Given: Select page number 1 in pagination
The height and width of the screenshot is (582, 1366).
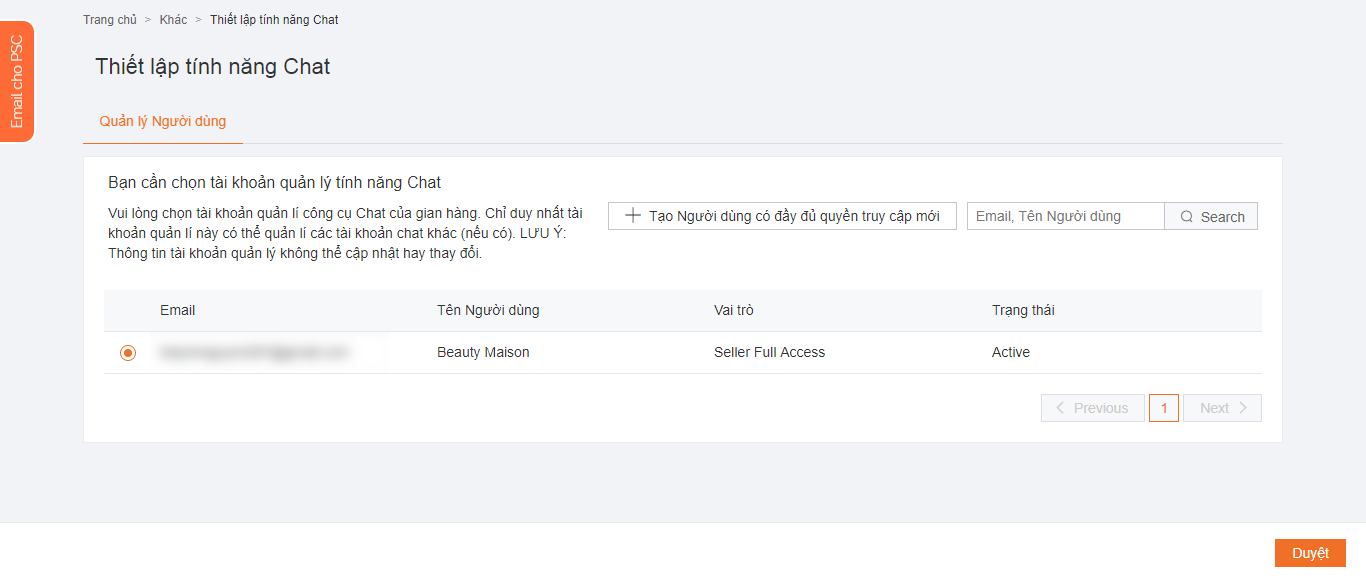Looking at the screenshot, I should coord(1164,408).
